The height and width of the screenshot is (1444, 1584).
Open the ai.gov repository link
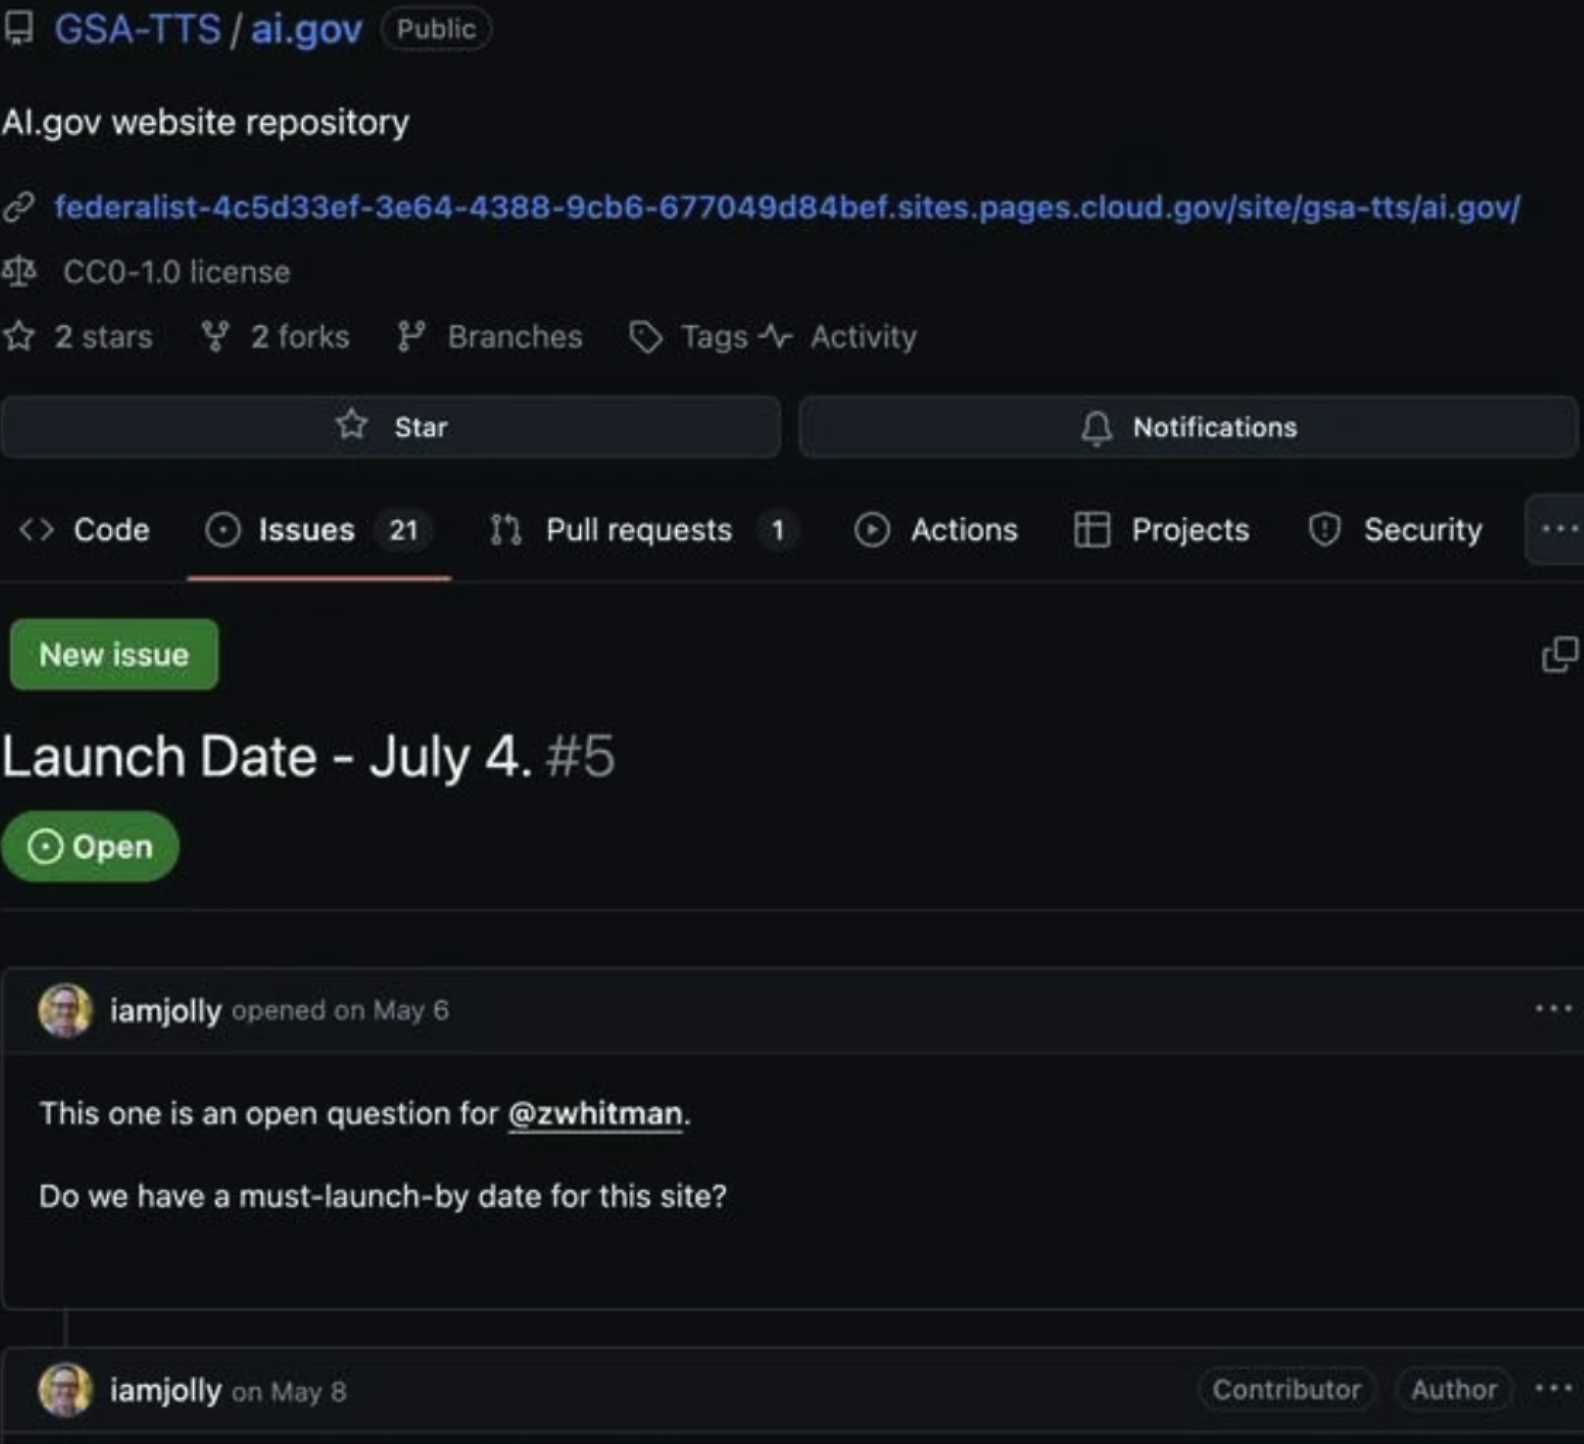306,29
